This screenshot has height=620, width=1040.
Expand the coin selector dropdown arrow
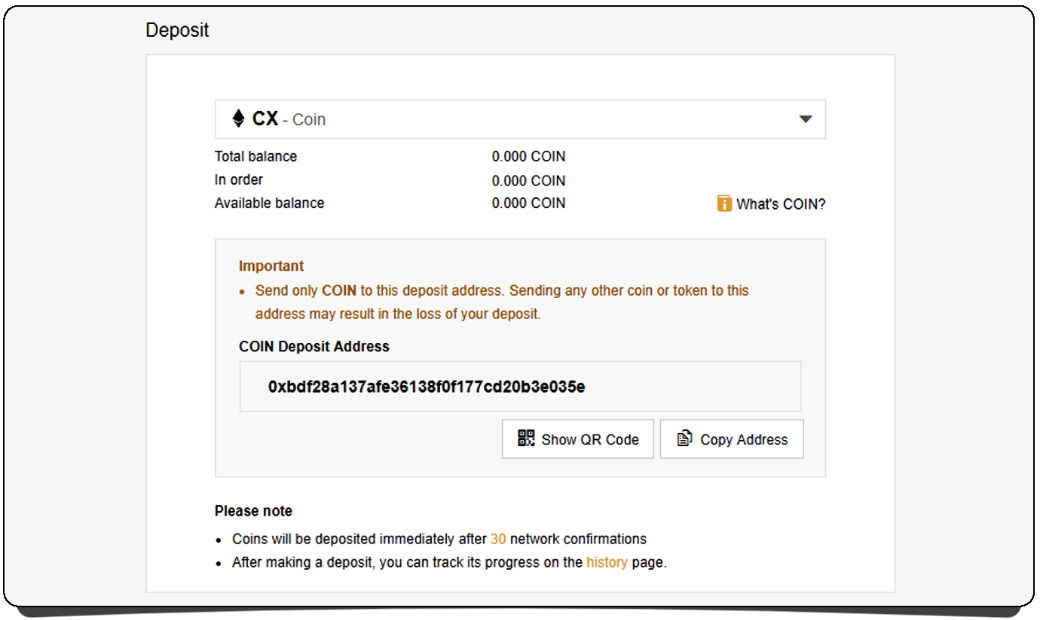pyautogui.click(x=806, y=120)
